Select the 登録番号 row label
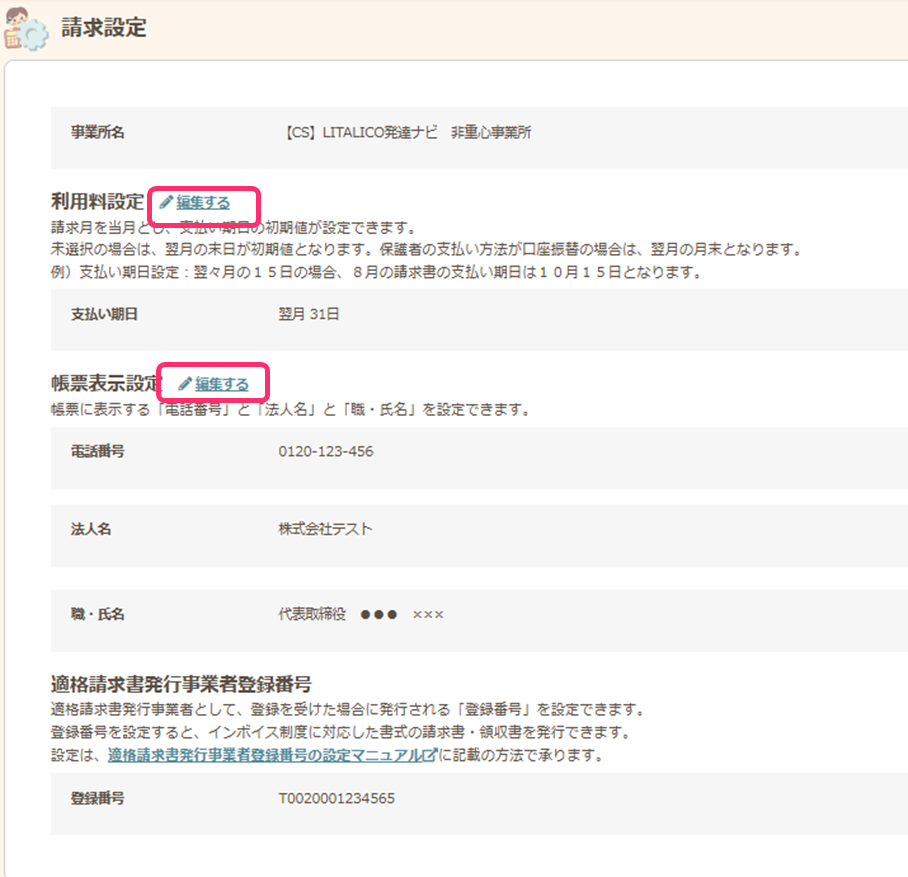Screen dimensions: 908x877 97,799
